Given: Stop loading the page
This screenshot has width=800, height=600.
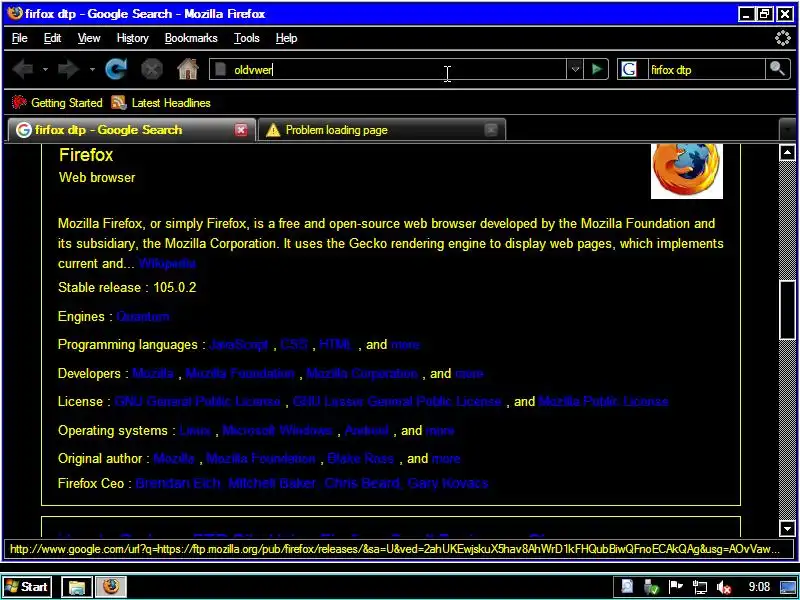Looking at the screenshot, I should (x=152, y=69).
